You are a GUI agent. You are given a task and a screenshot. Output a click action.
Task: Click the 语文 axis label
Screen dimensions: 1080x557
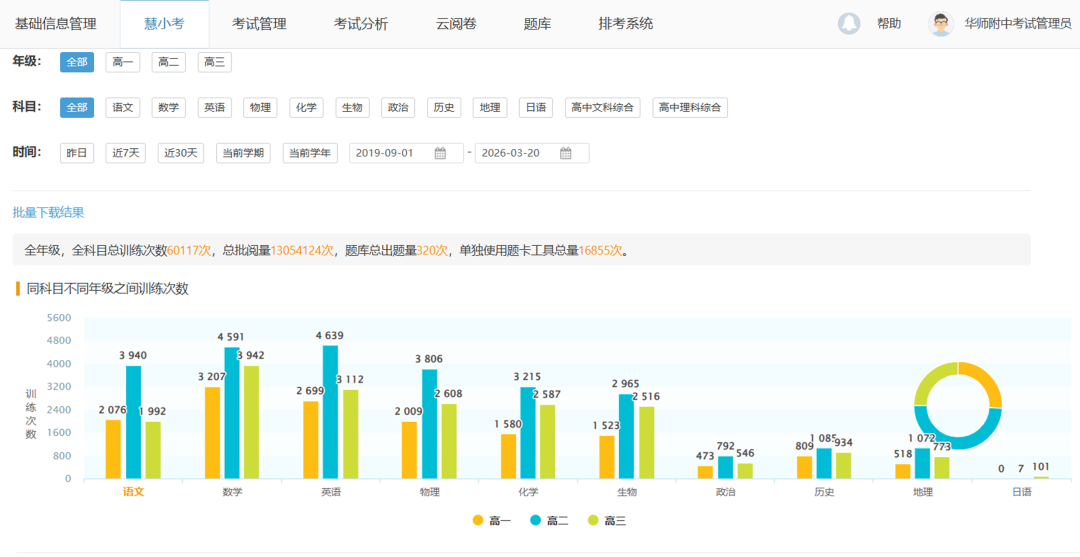[x=133, y=492]
